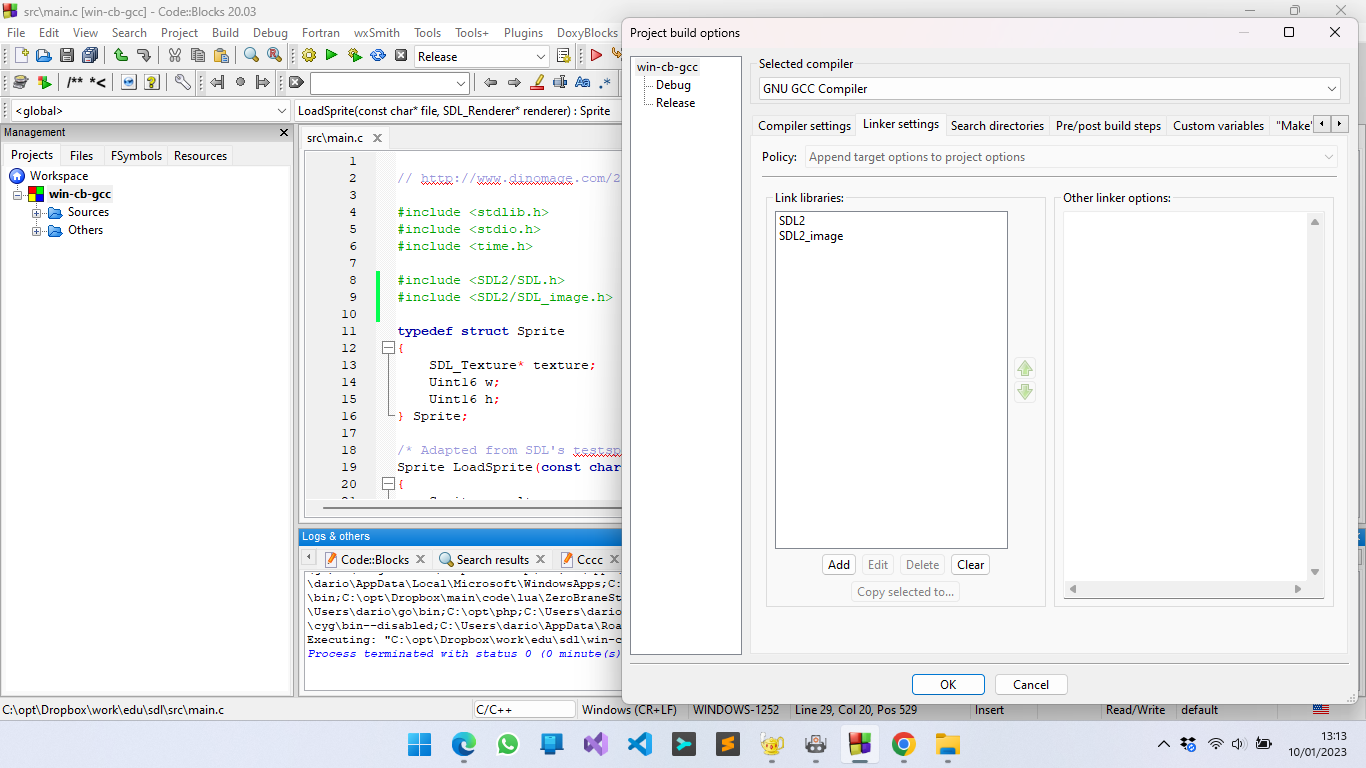1366x768 pixels.
Task: Click the red Debug start icon
Action: (596, 56)
